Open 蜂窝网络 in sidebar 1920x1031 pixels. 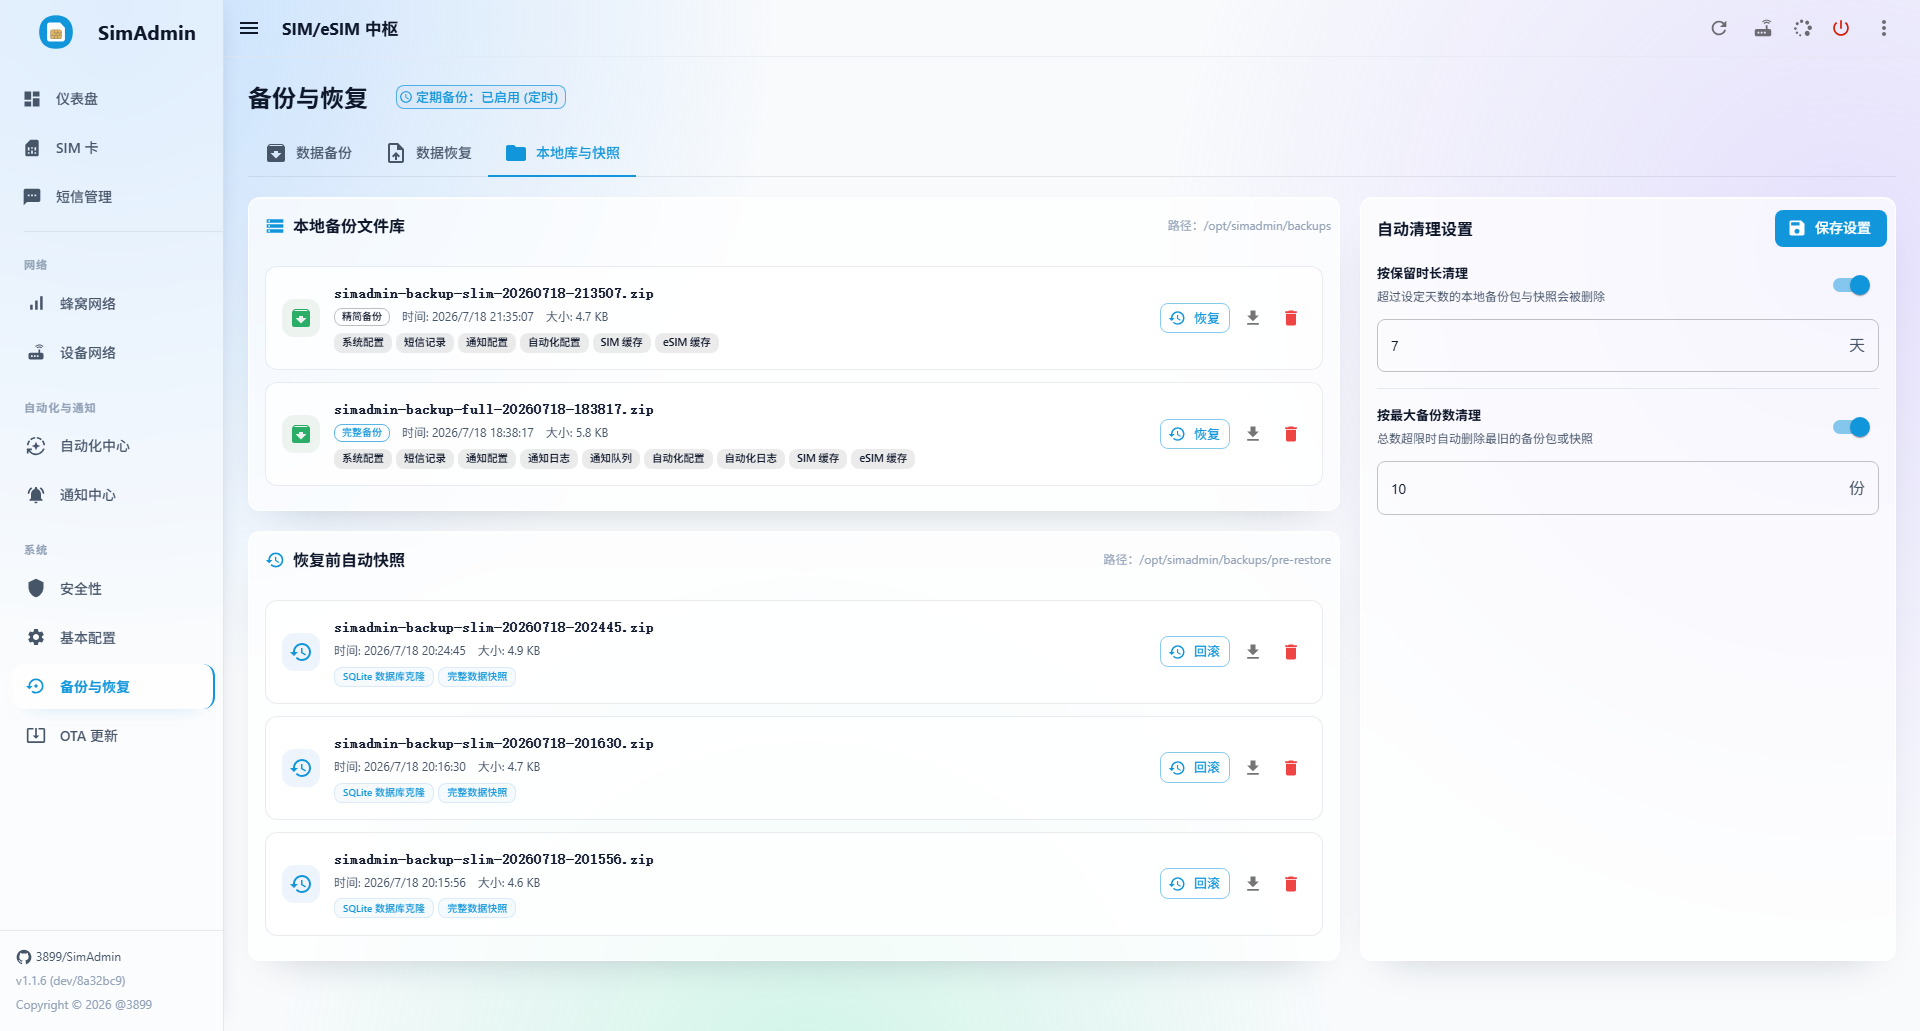point(111,304)
